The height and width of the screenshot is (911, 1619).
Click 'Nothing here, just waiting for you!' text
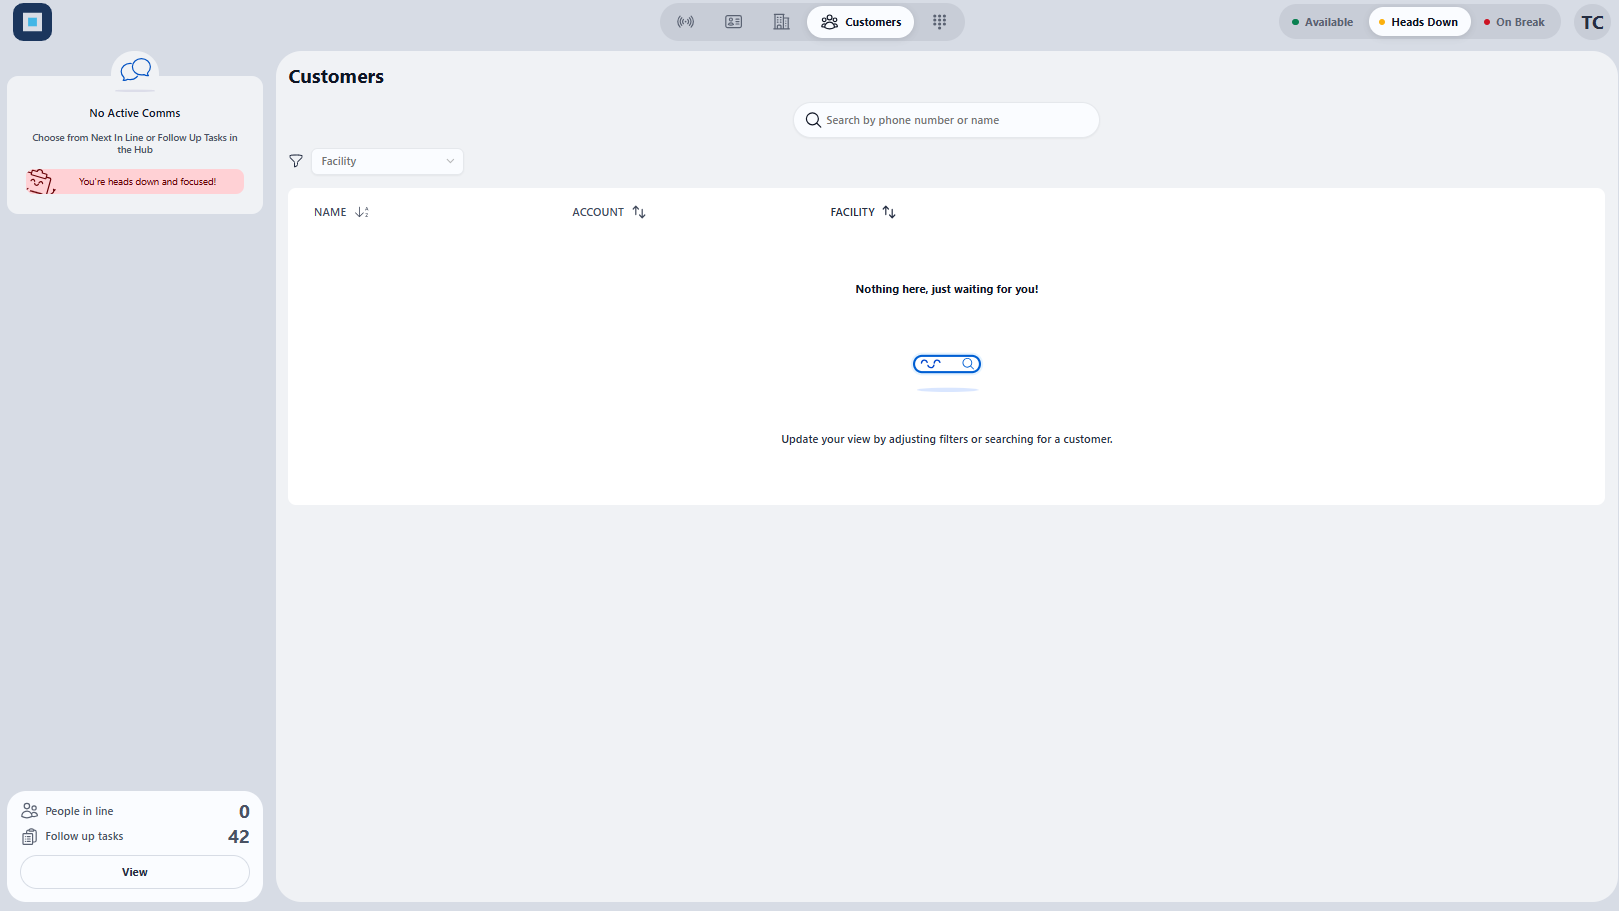click(x=947, y=289)
